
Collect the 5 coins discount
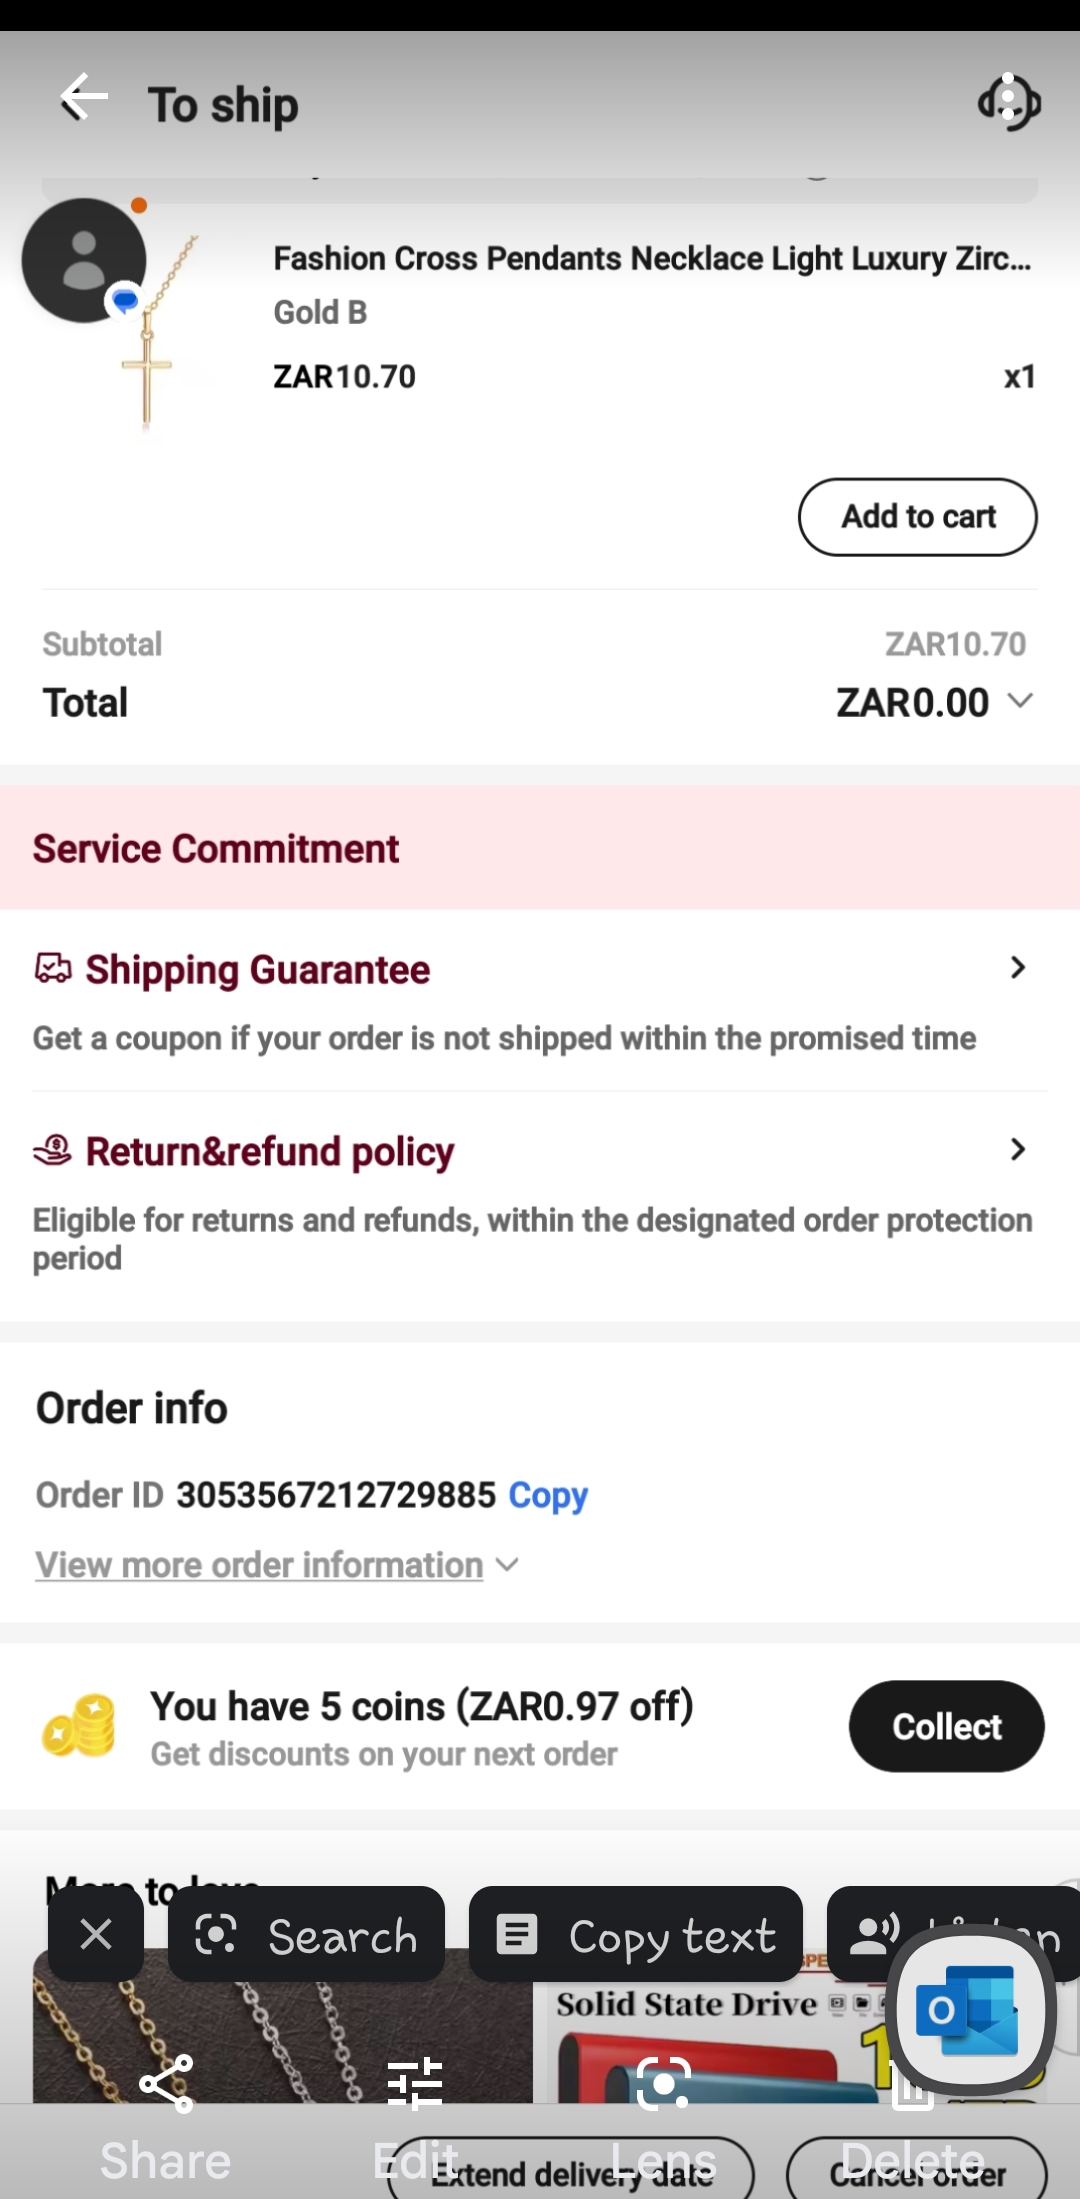coord(946,1727)
